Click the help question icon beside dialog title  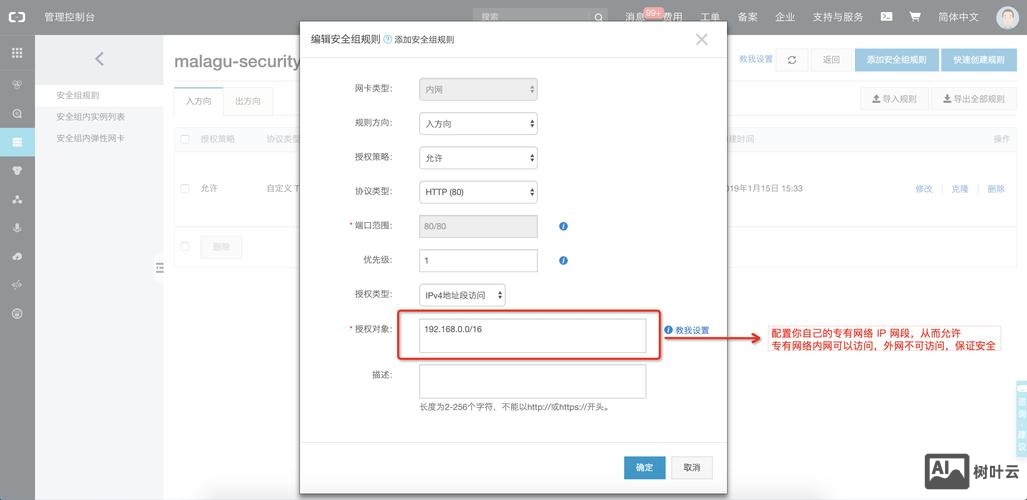[x=387, y=39]
